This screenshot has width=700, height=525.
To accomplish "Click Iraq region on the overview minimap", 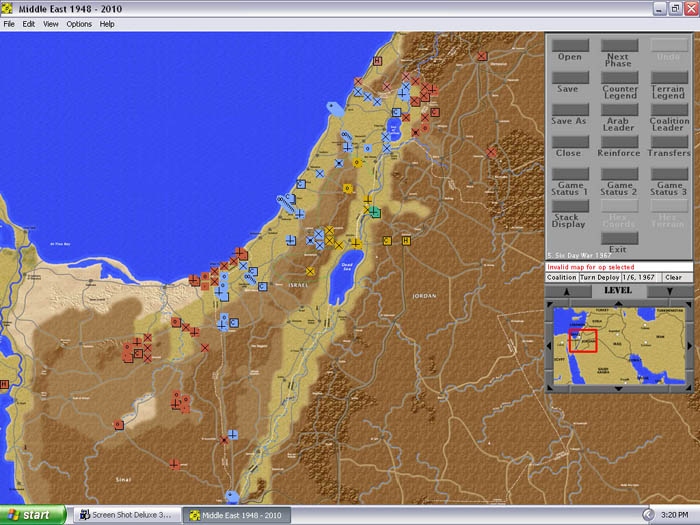I will point(617,344).
